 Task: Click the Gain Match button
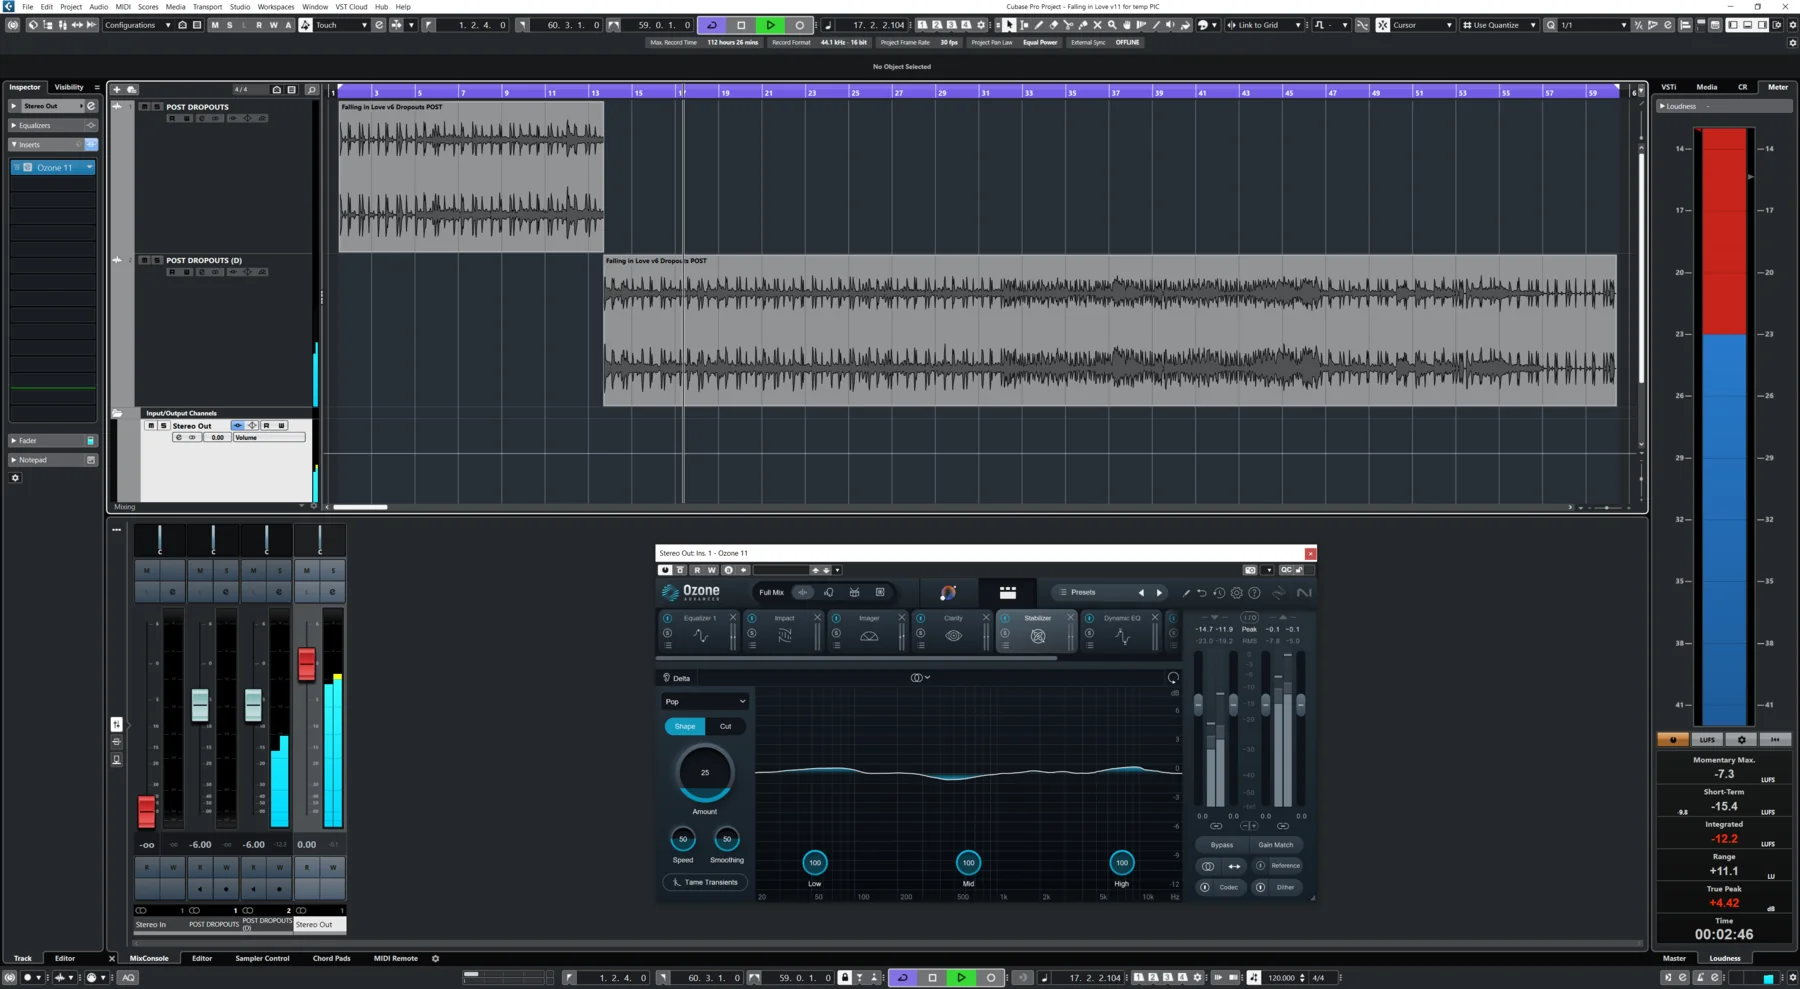1276,845
